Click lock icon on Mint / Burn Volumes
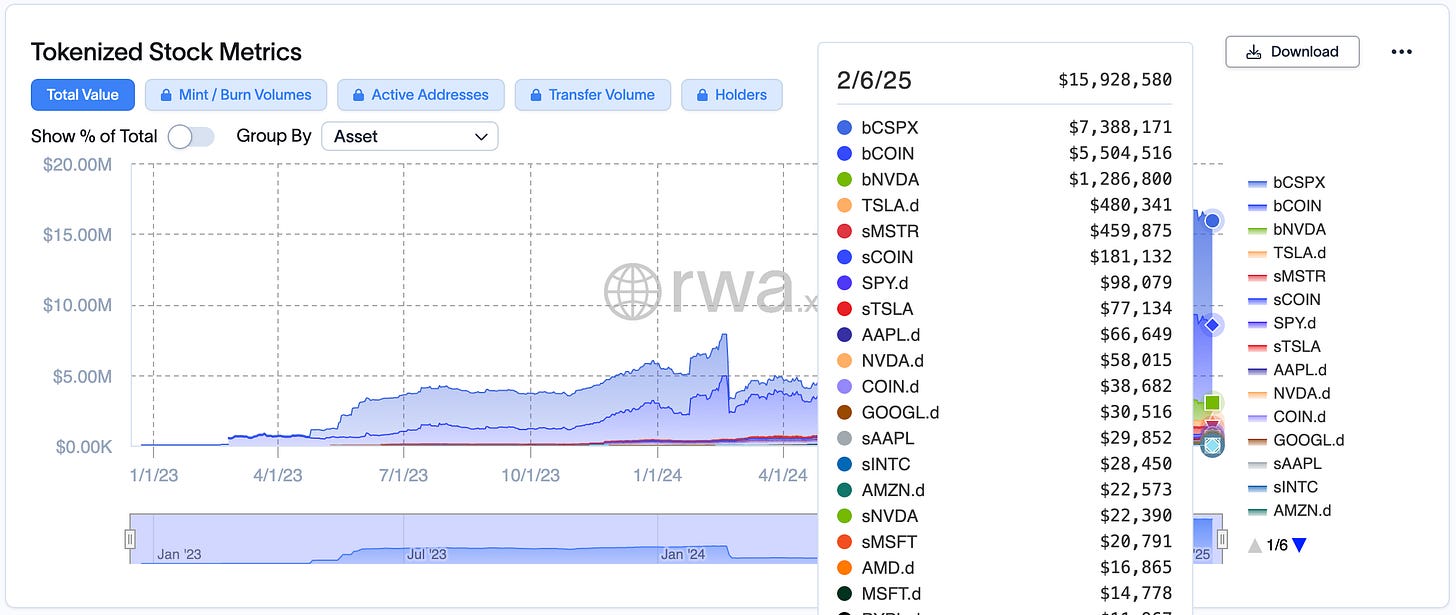 click(x=164, y=95)
